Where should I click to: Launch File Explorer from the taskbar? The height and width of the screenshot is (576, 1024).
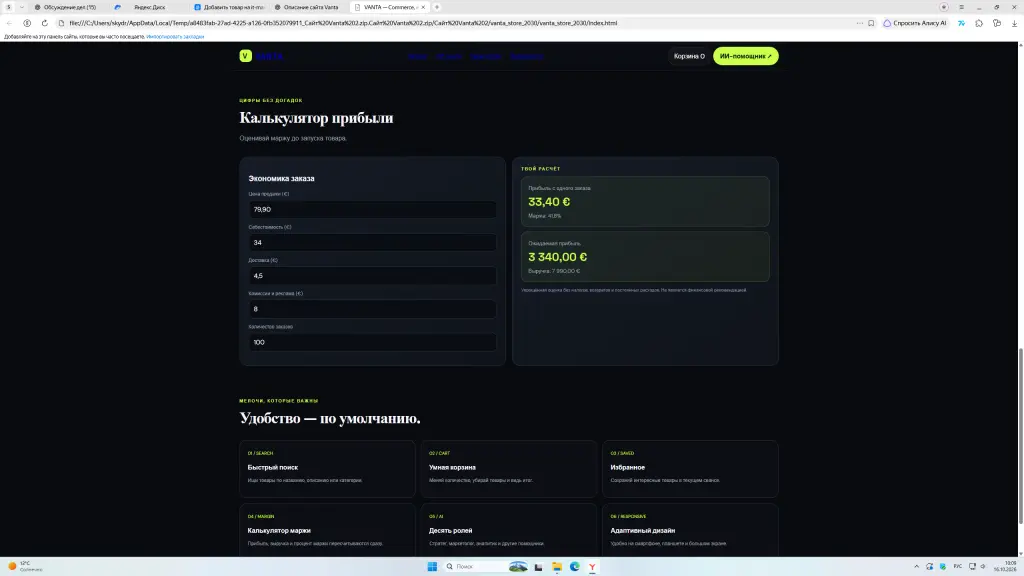pyautogui.click(x=556, y=566)
